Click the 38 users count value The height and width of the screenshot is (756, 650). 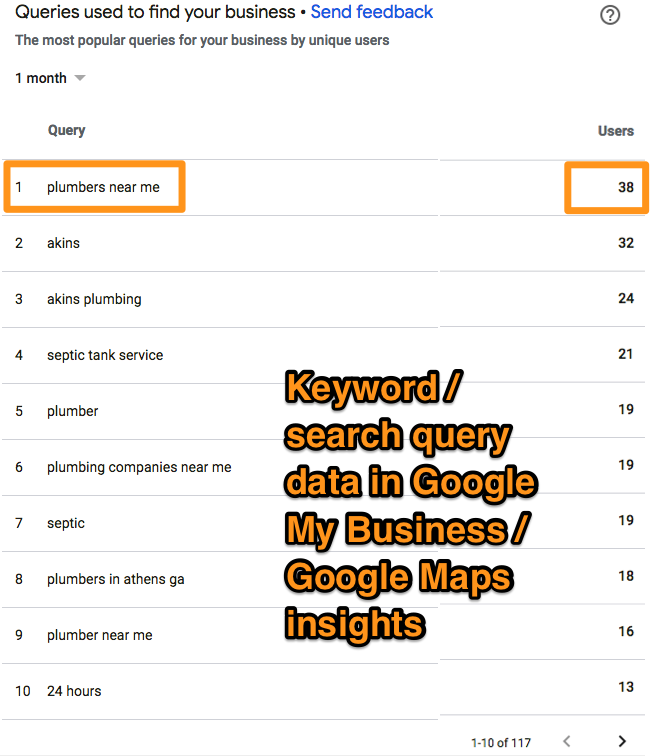click(626, 187)
